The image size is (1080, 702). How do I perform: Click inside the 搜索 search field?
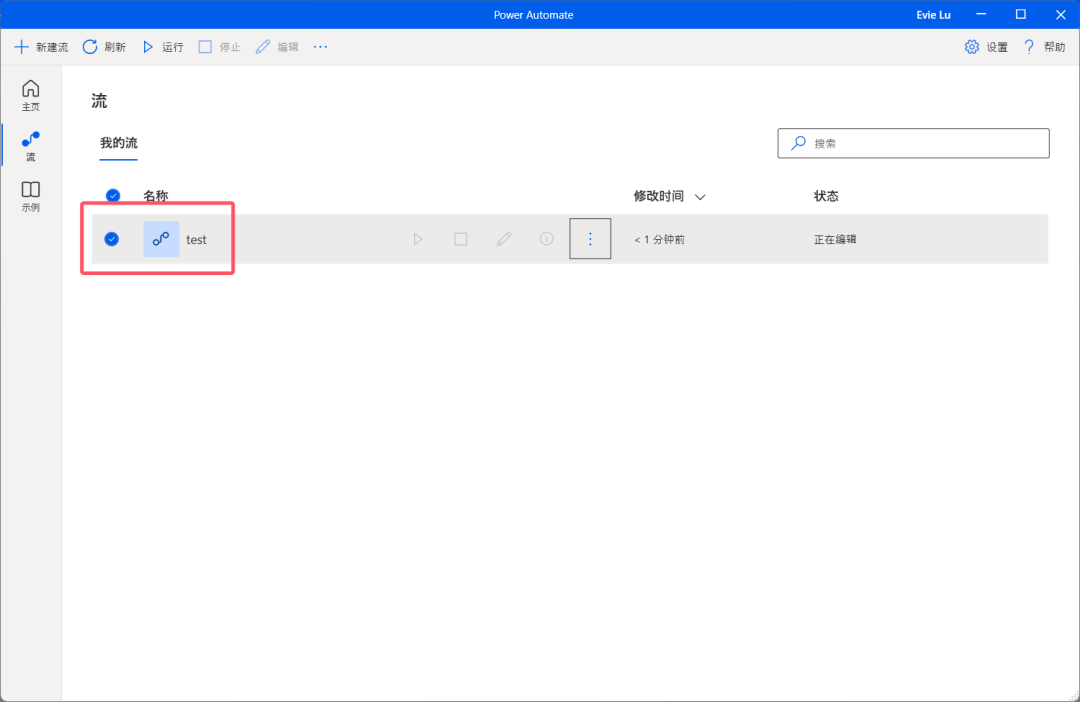pyautogui.click(x=925, y=143)
